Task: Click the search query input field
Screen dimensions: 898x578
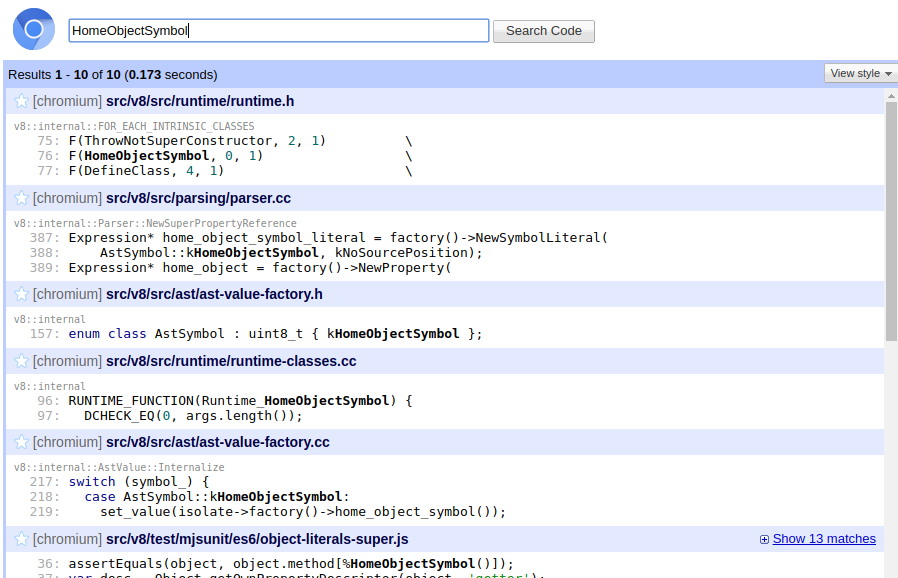Action: click(279, 30)
